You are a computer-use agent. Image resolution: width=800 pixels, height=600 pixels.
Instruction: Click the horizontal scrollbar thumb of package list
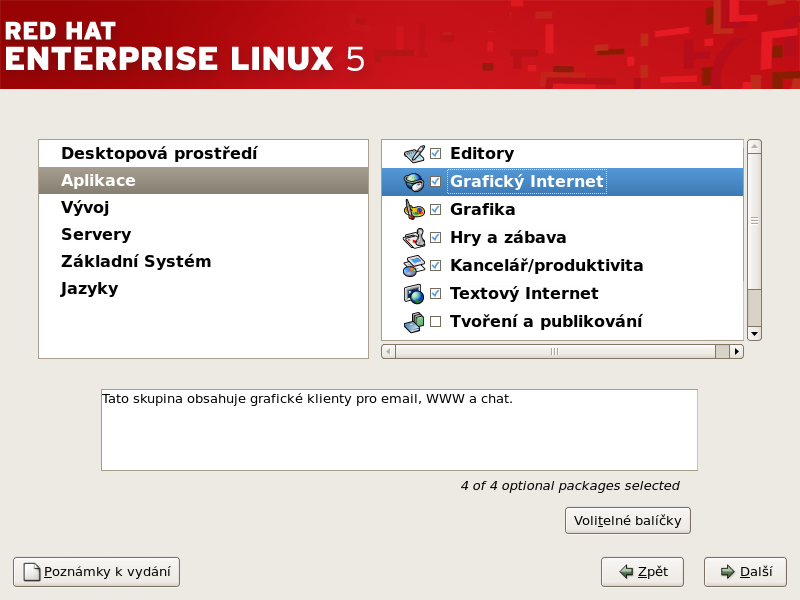(555, 351)
